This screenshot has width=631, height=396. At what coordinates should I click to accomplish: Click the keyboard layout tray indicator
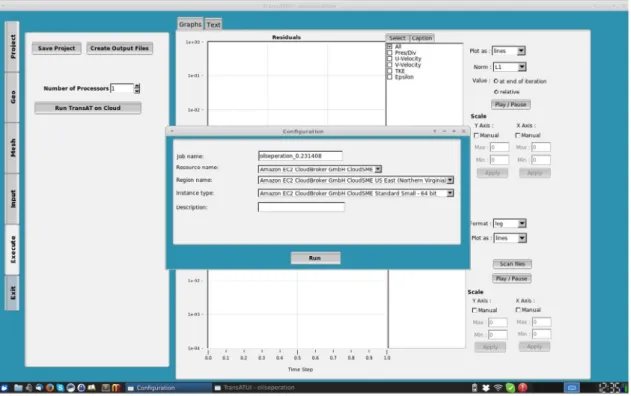tap(571, 388)
